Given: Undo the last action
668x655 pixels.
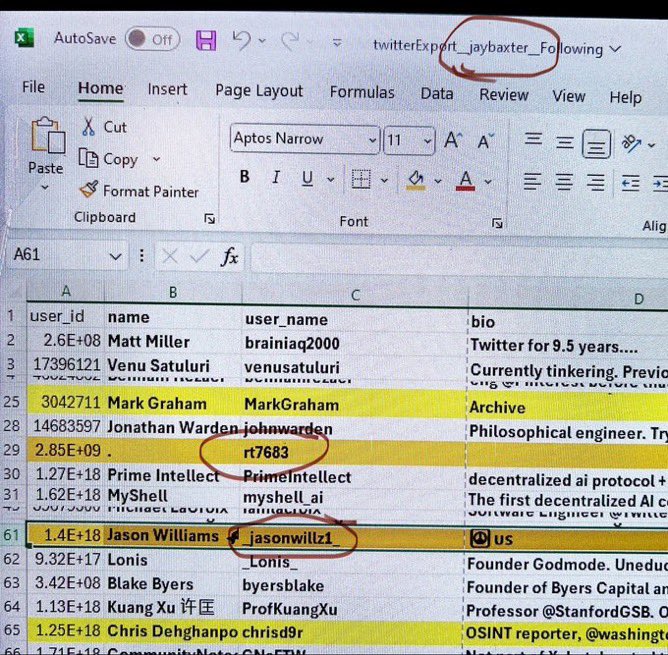Looking at the screenshot, I should pos(241,41).
